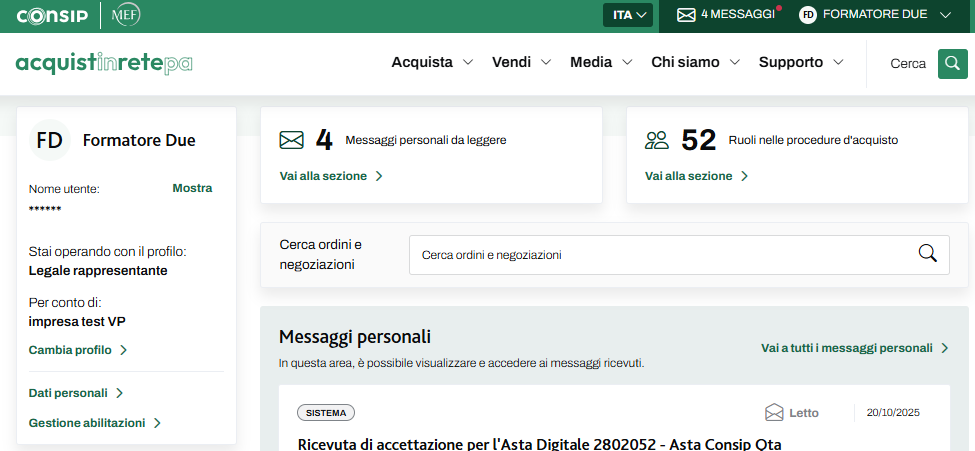
Task: Click the FD user avatar in top bar
Action: click(x=808, y=15)
